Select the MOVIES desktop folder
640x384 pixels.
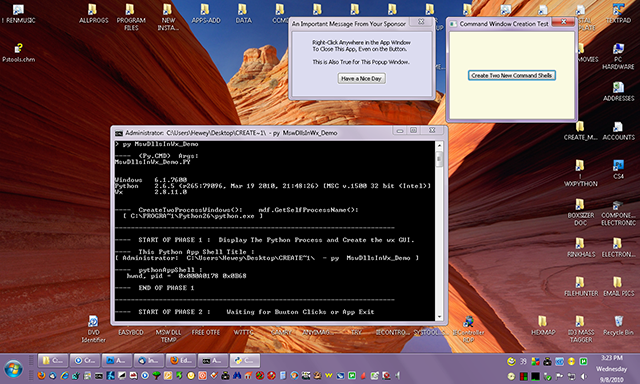click(588, 53)
